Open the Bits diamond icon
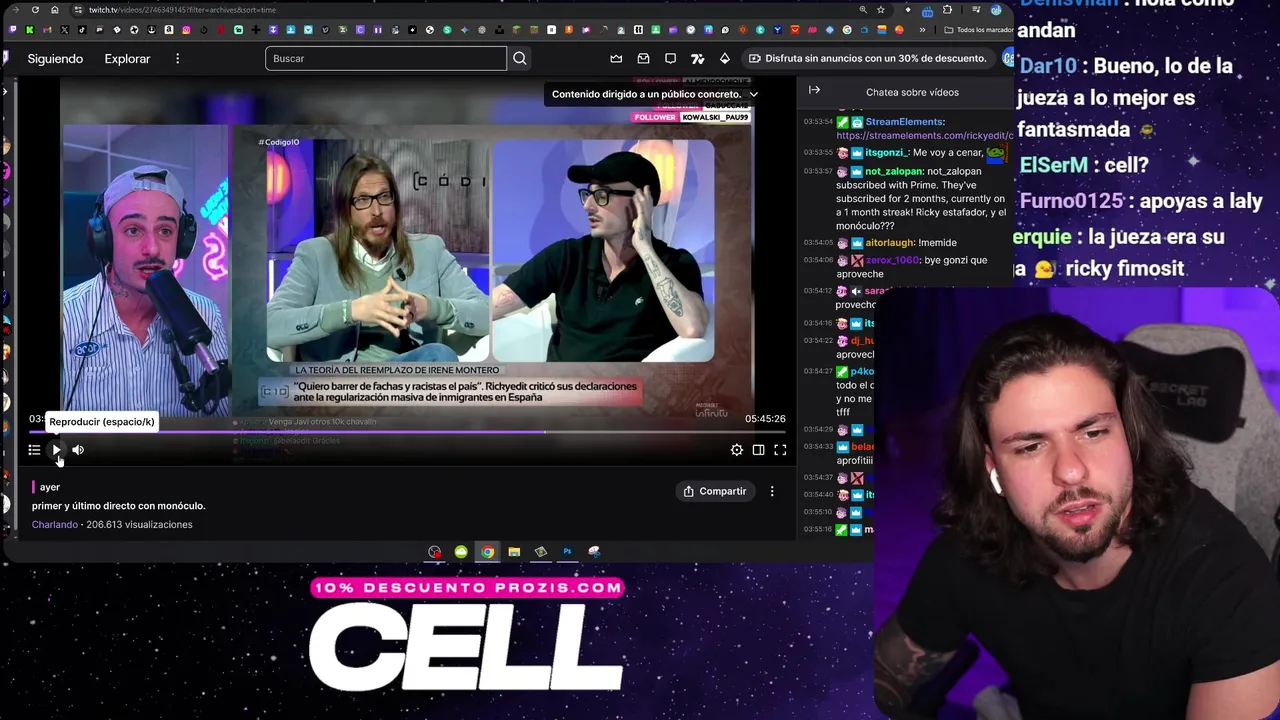This screenshot has height=720, width=1280. [x=724, y=59]
